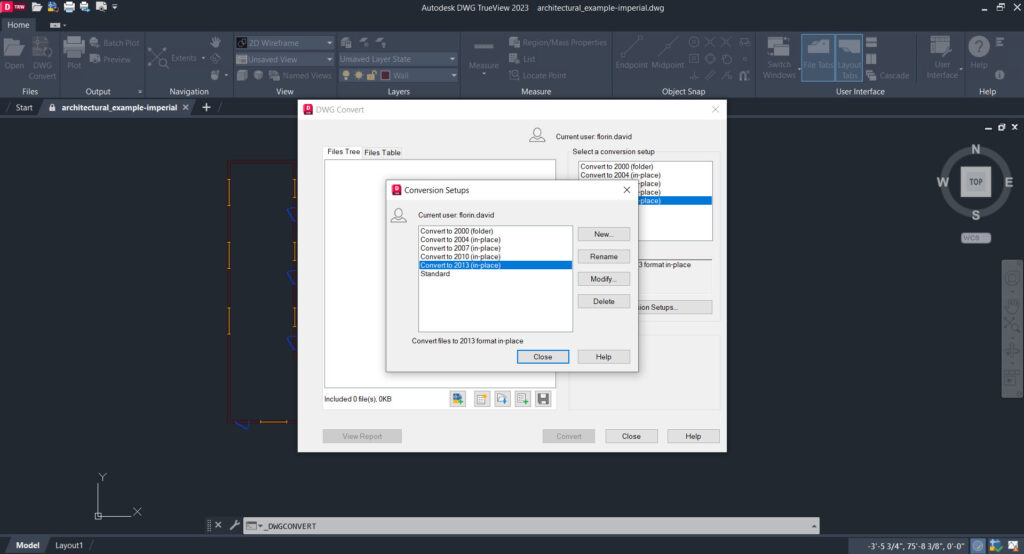The width and height of the screenshot is (1024, 554).
Task: Click the Open folder icon in quick access toolbar
Action: (x=37, y=7)
